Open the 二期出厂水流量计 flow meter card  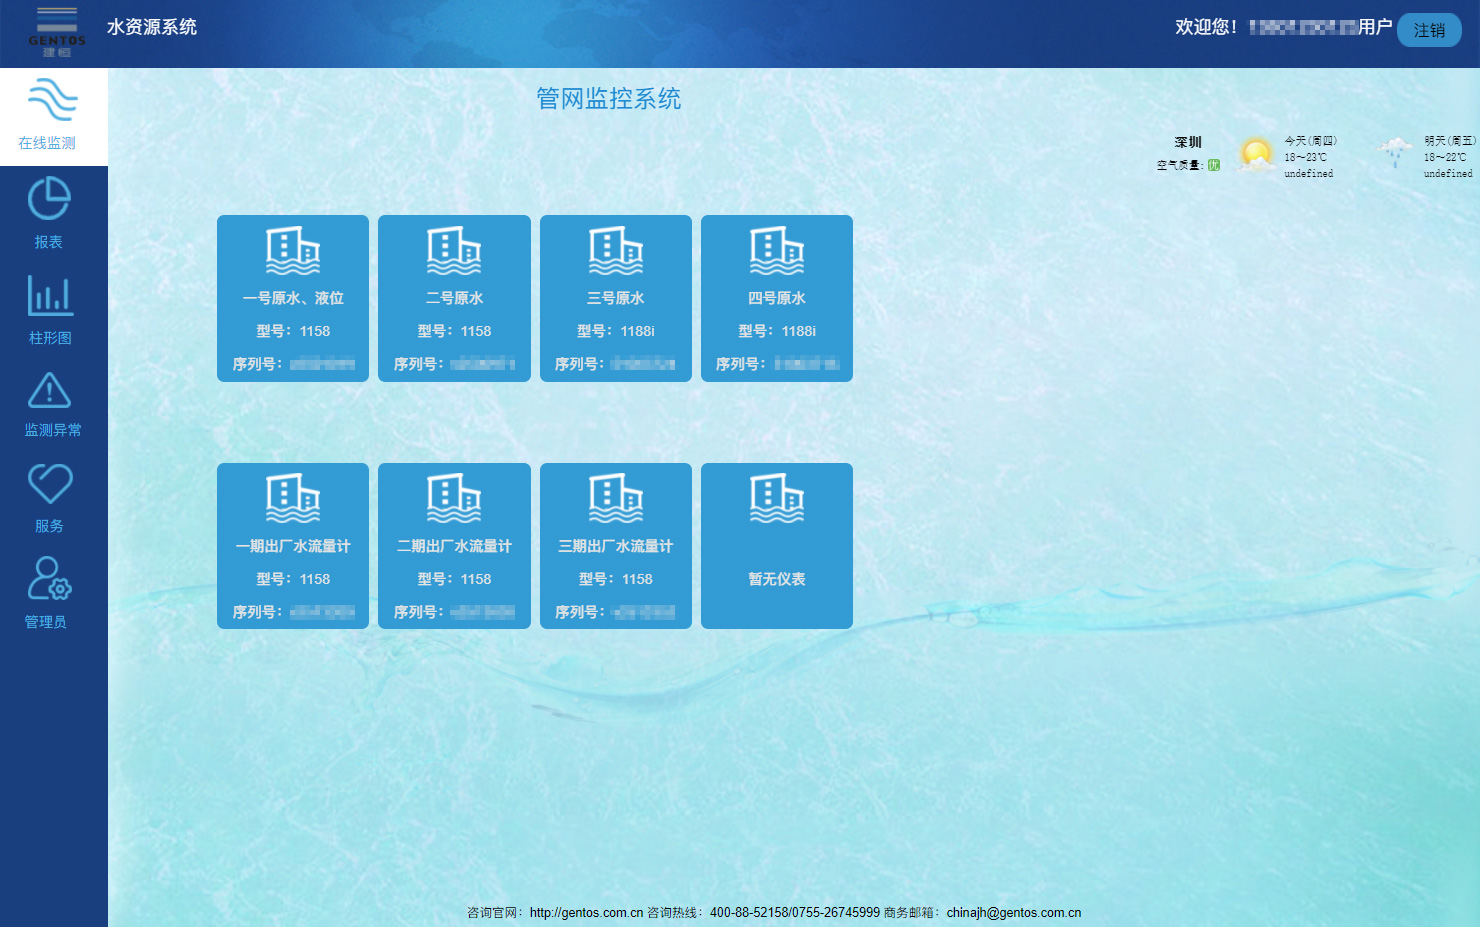click(x=454, y=547)
